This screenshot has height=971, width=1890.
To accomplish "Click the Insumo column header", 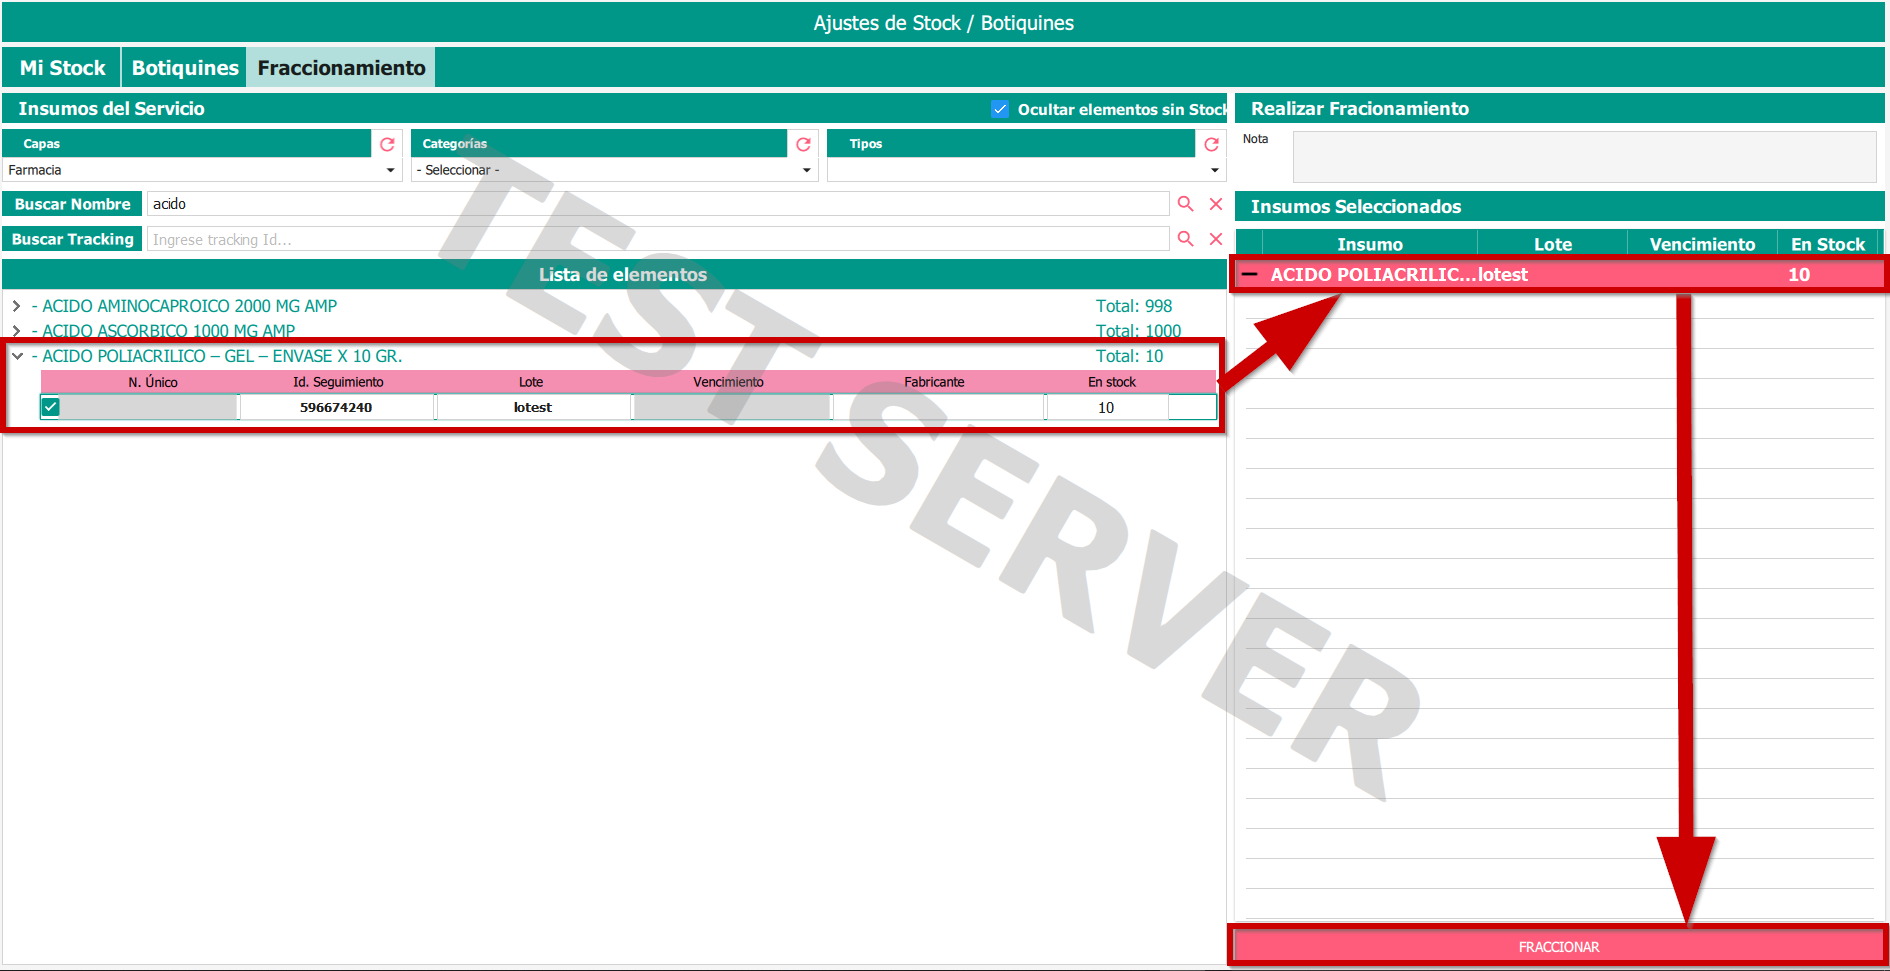I will [1370, 244].
